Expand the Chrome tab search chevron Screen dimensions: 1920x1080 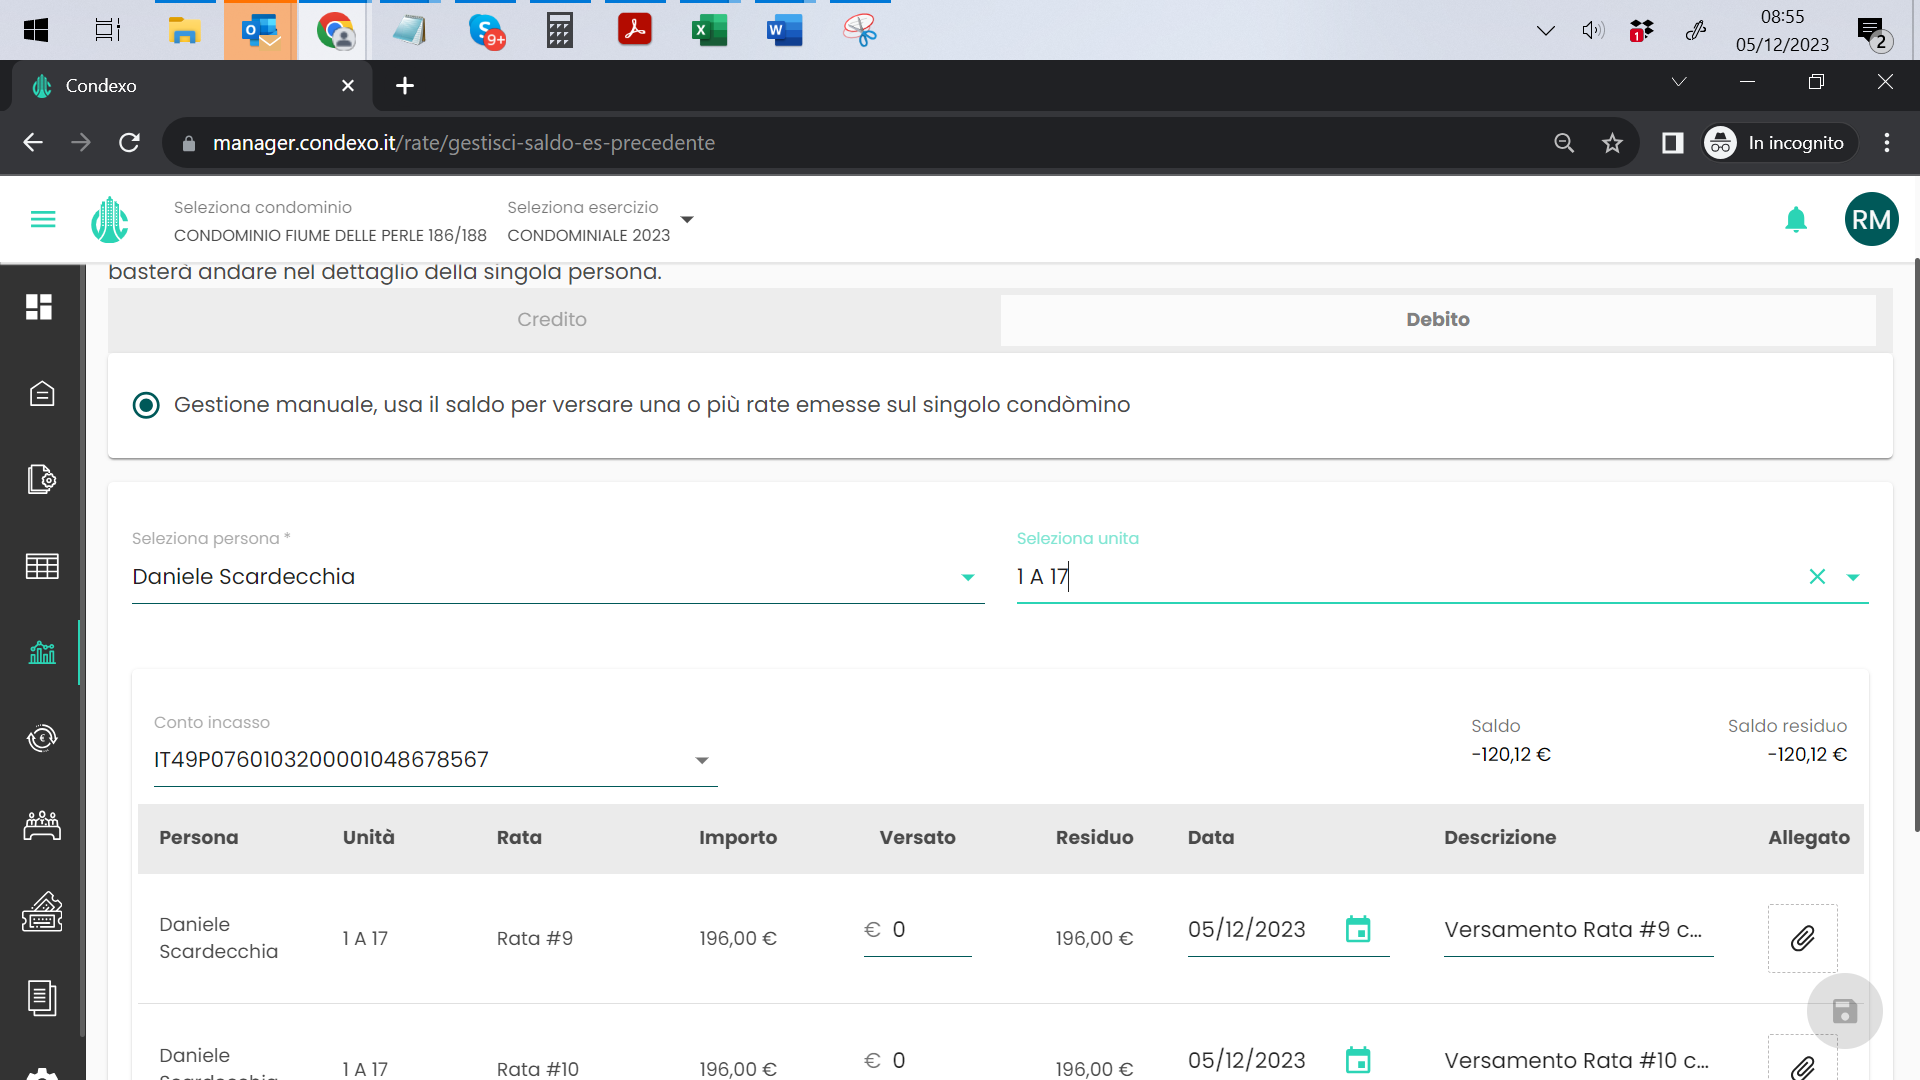click(x=1679, y=82)
